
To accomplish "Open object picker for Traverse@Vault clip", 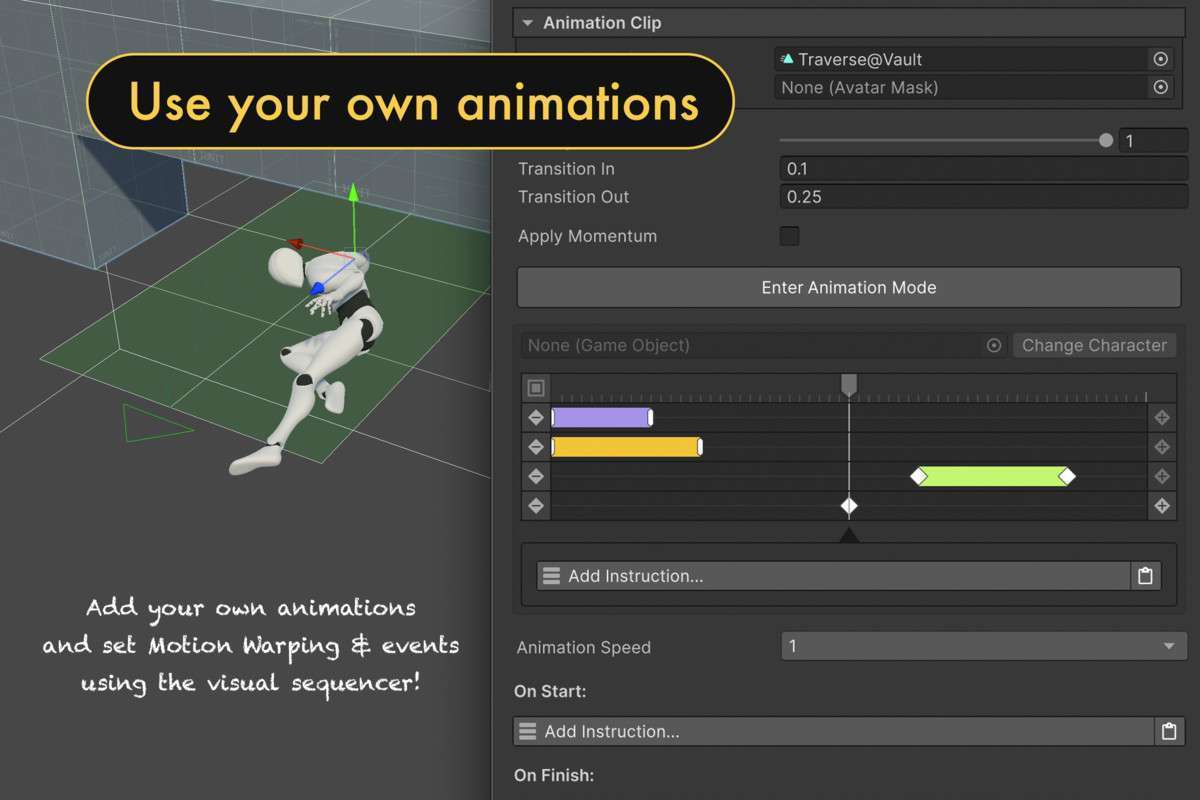I will click(x=1160, y=59).
